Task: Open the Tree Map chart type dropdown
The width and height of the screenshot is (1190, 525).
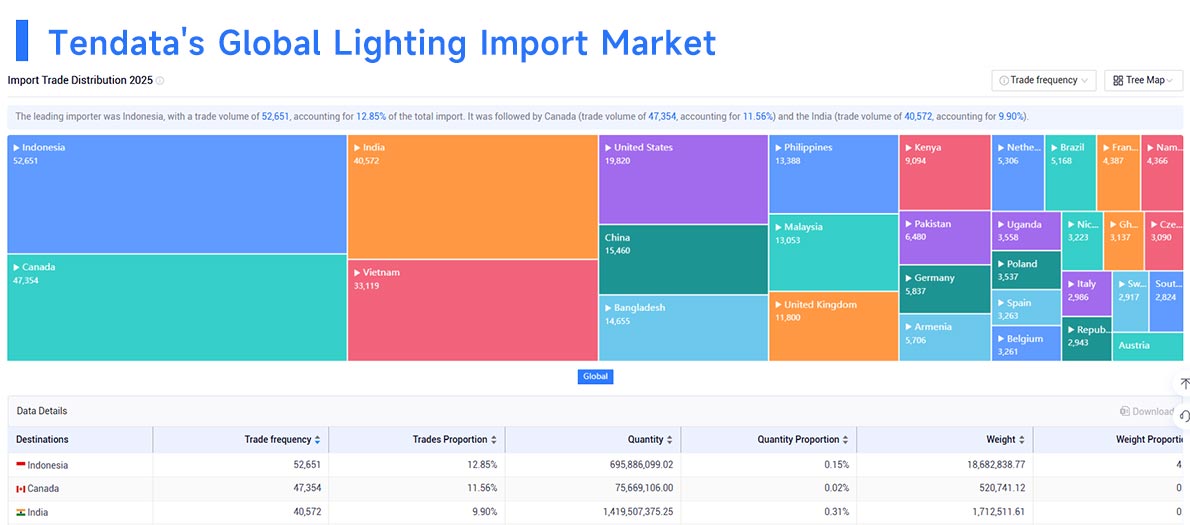Action: (1143, 80)
